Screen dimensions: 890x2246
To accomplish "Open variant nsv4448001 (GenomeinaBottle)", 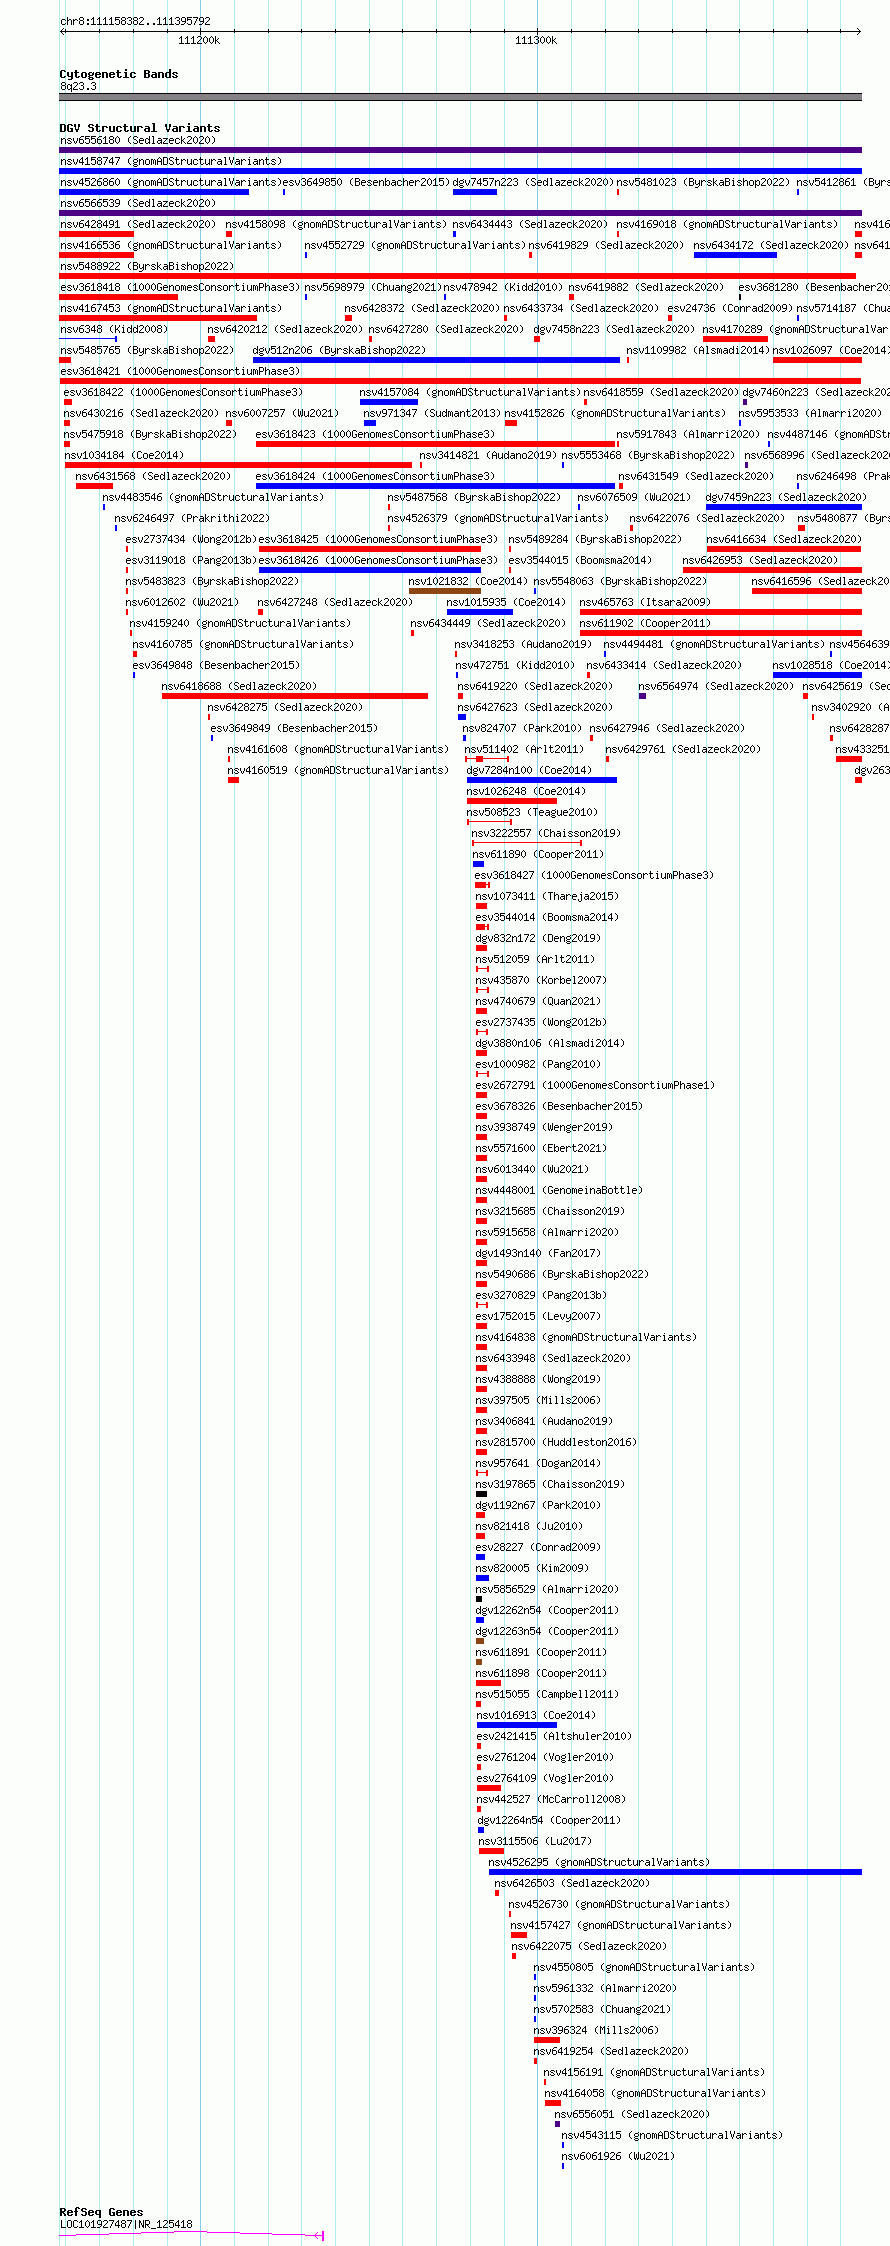I will pyautogui.click(x=559, y=1190).
